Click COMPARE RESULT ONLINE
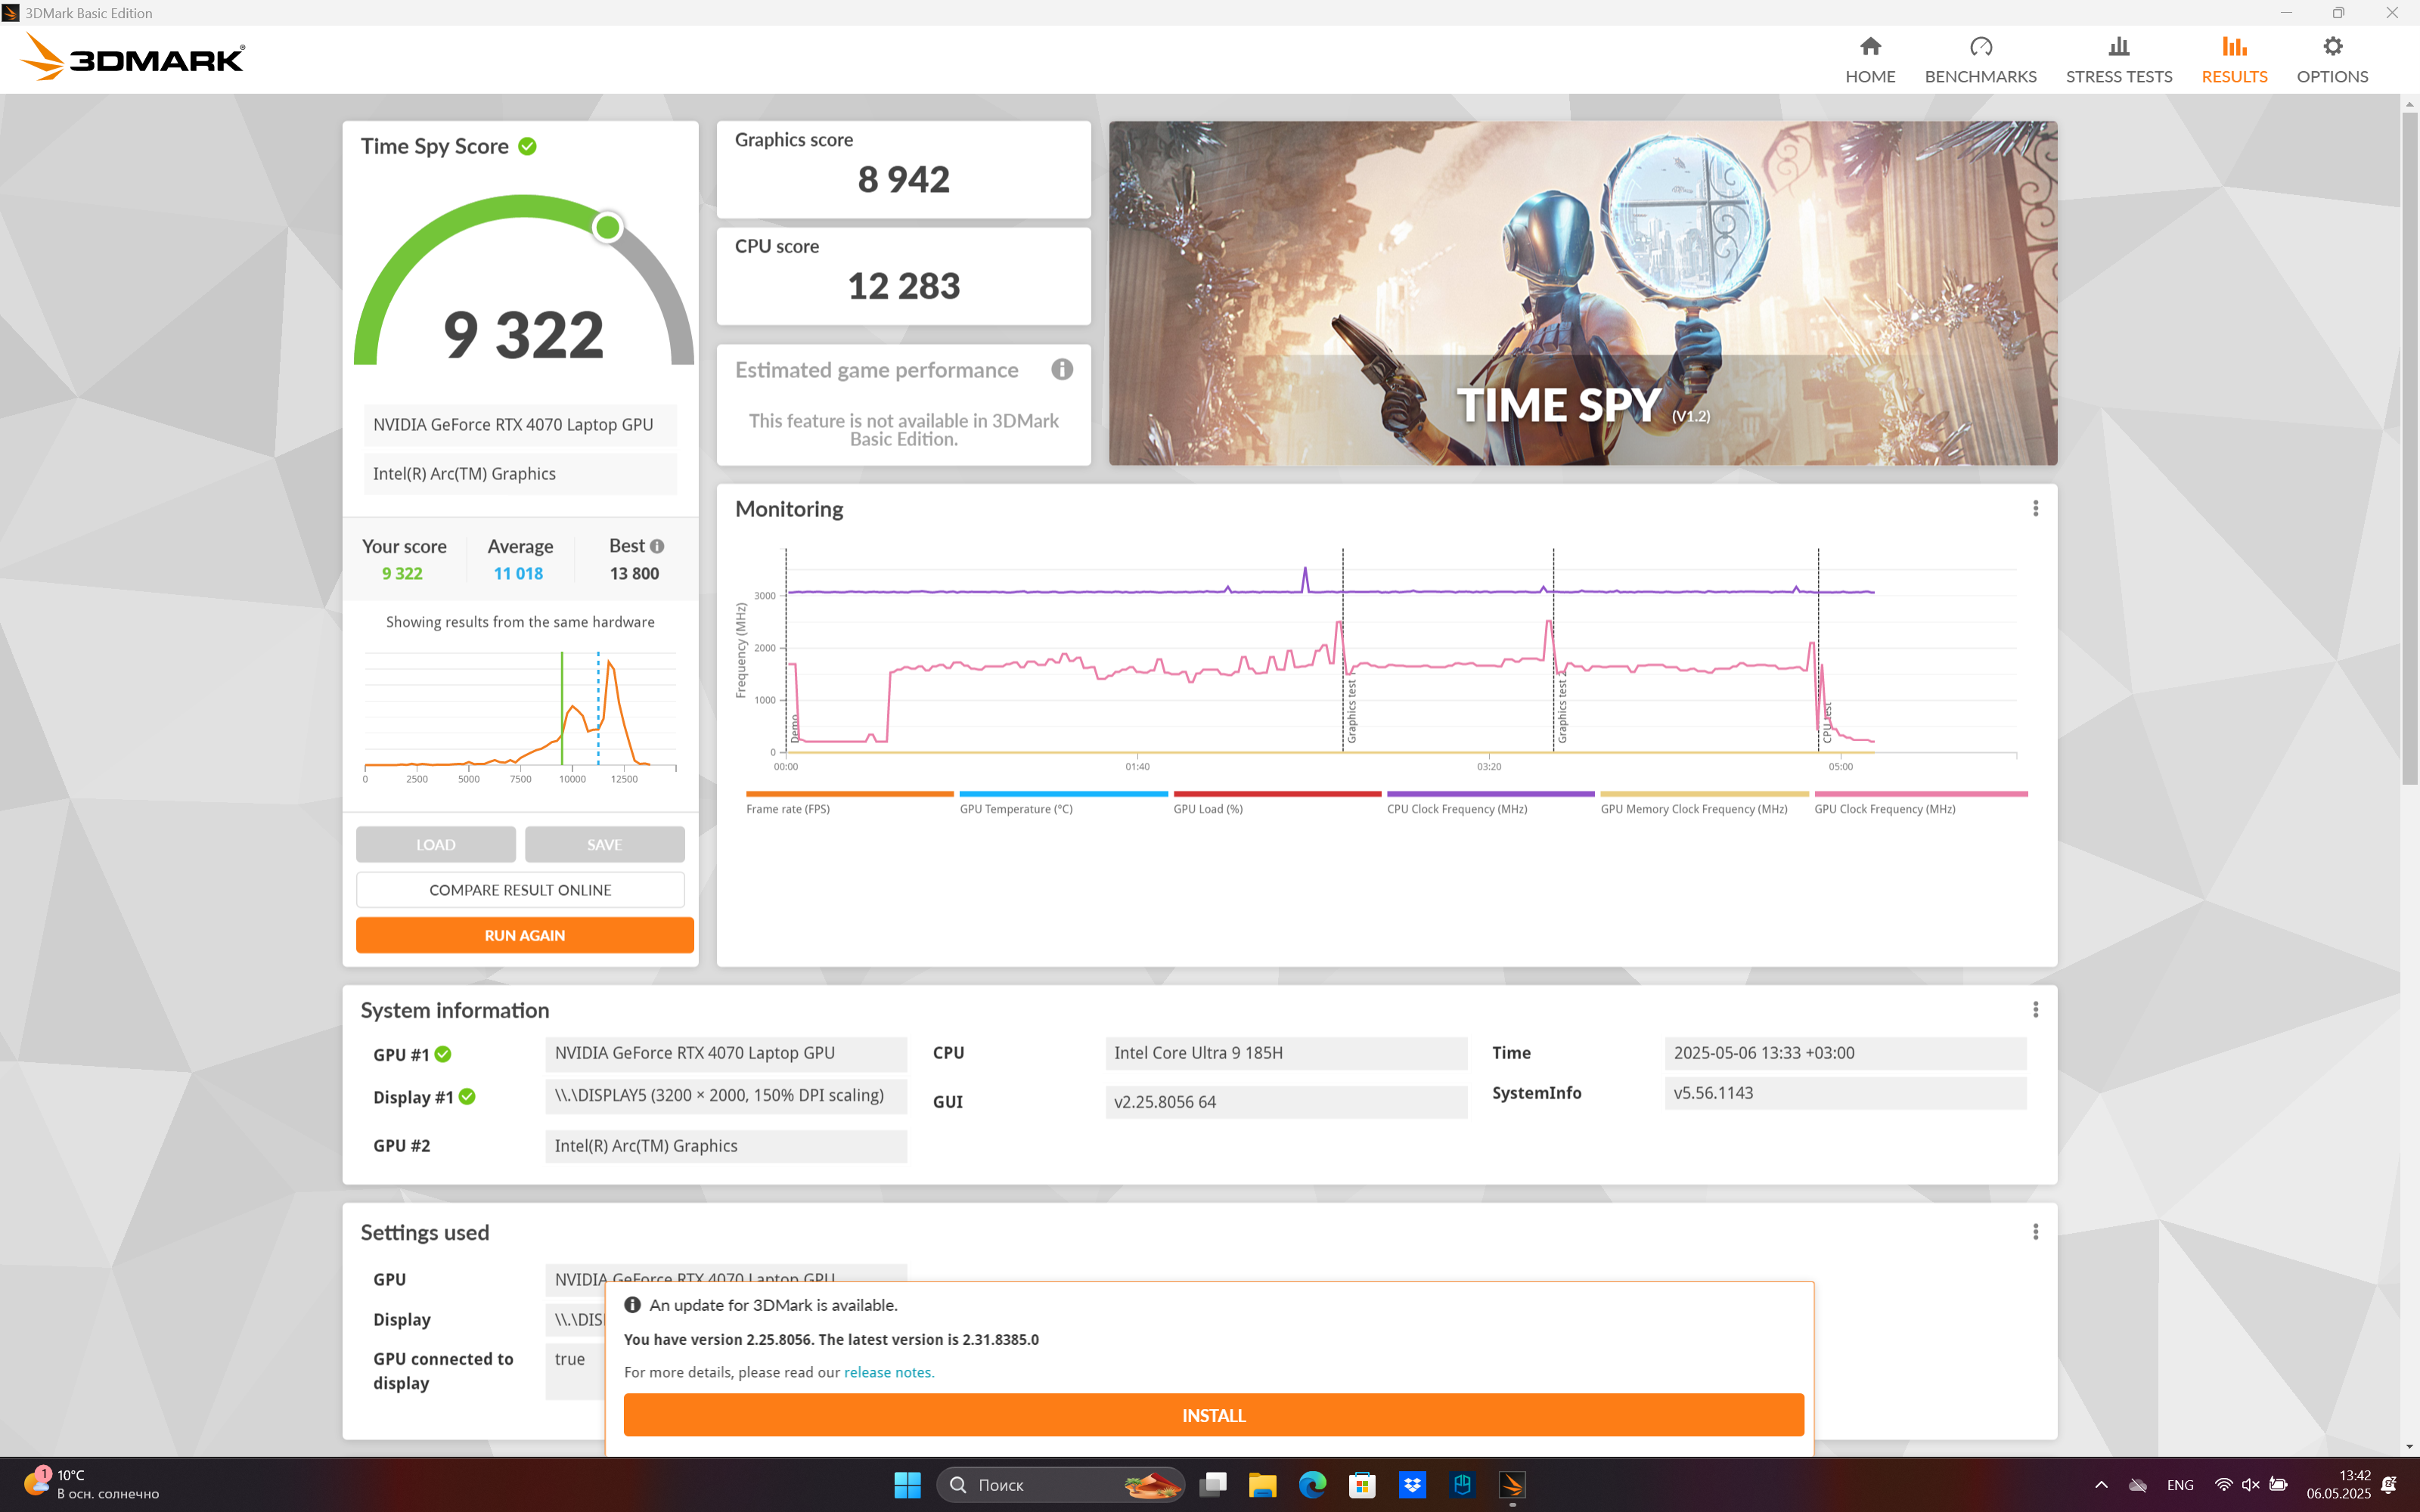Viewport: 2420px width, 1512px height. coord(520,889)
